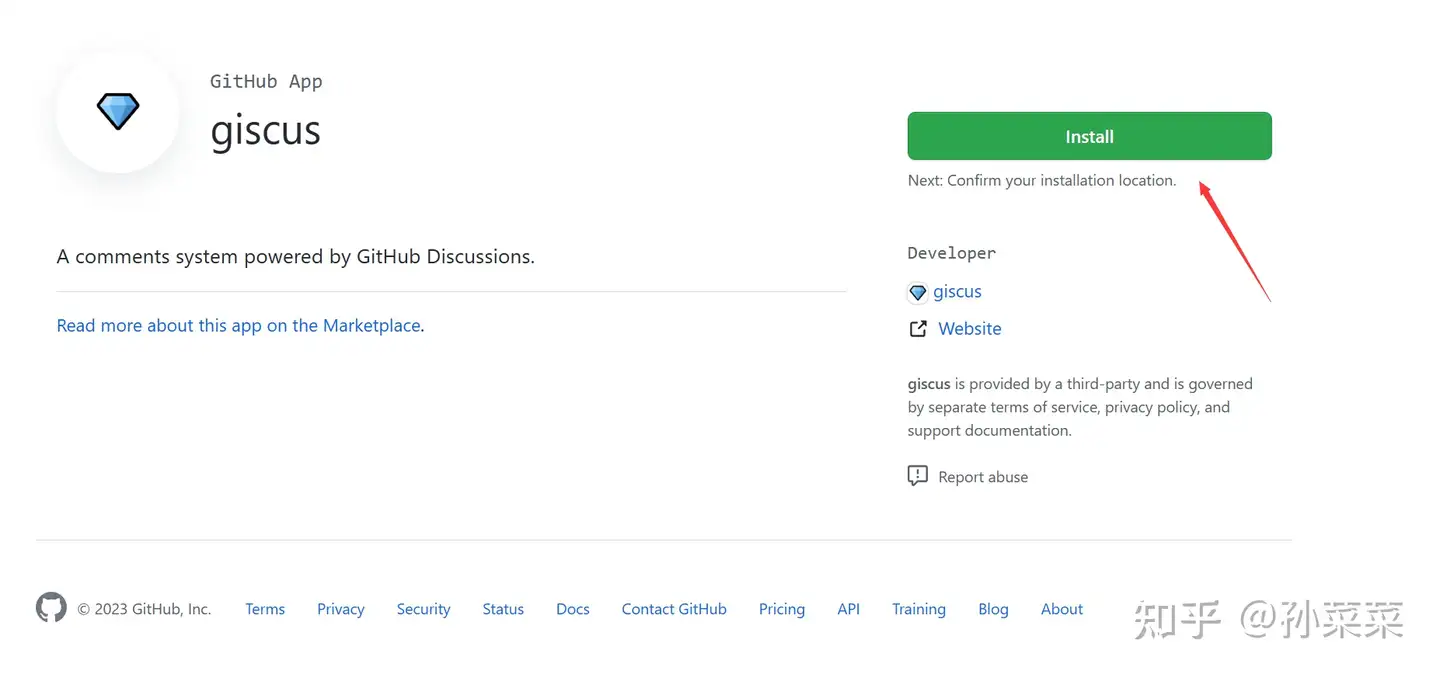
Task: Click Contact GitHub in the footer
Action: [674, 609]
